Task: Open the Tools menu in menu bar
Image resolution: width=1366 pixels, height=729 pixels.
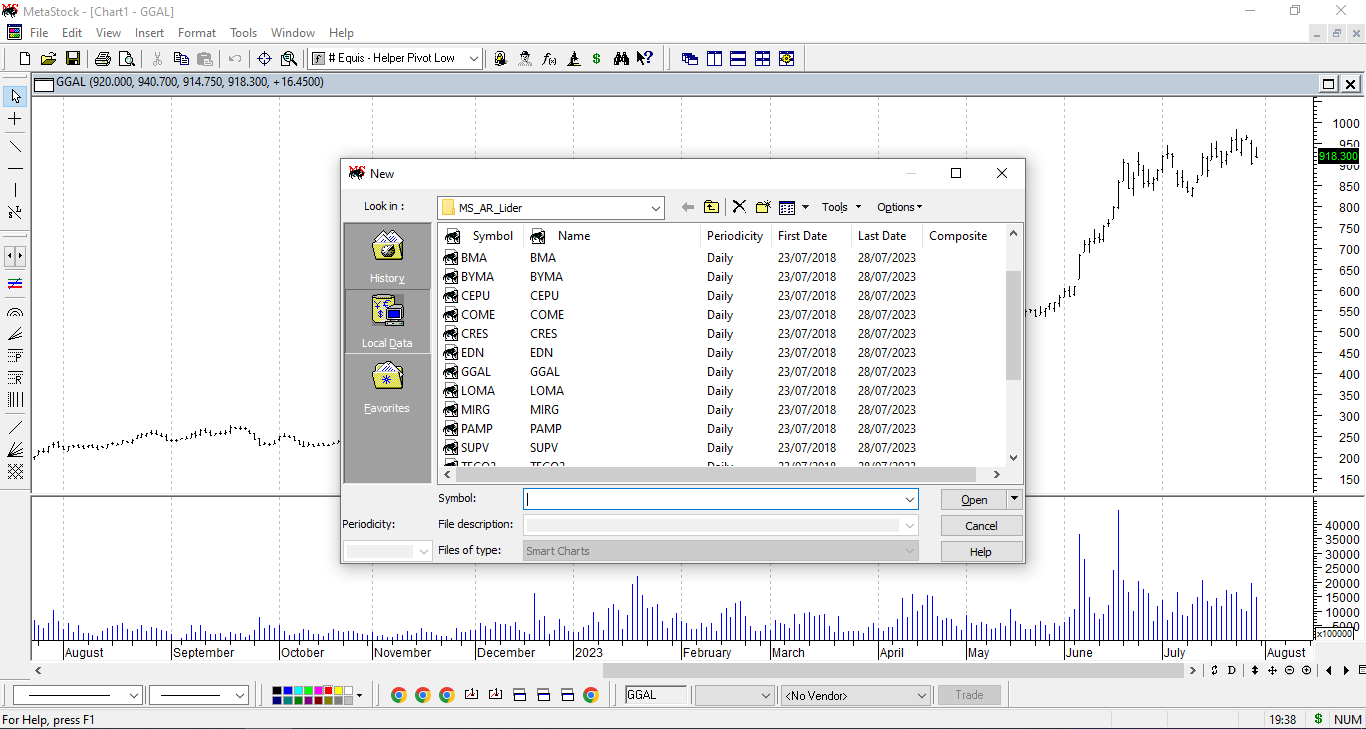Action: tap(243, 33)
